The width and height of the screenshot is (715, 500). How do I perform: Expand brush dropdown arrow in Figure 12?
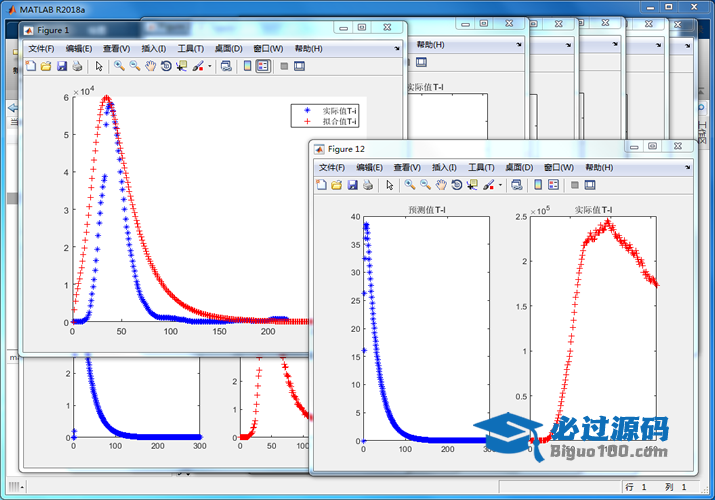[x=500, y=186]
